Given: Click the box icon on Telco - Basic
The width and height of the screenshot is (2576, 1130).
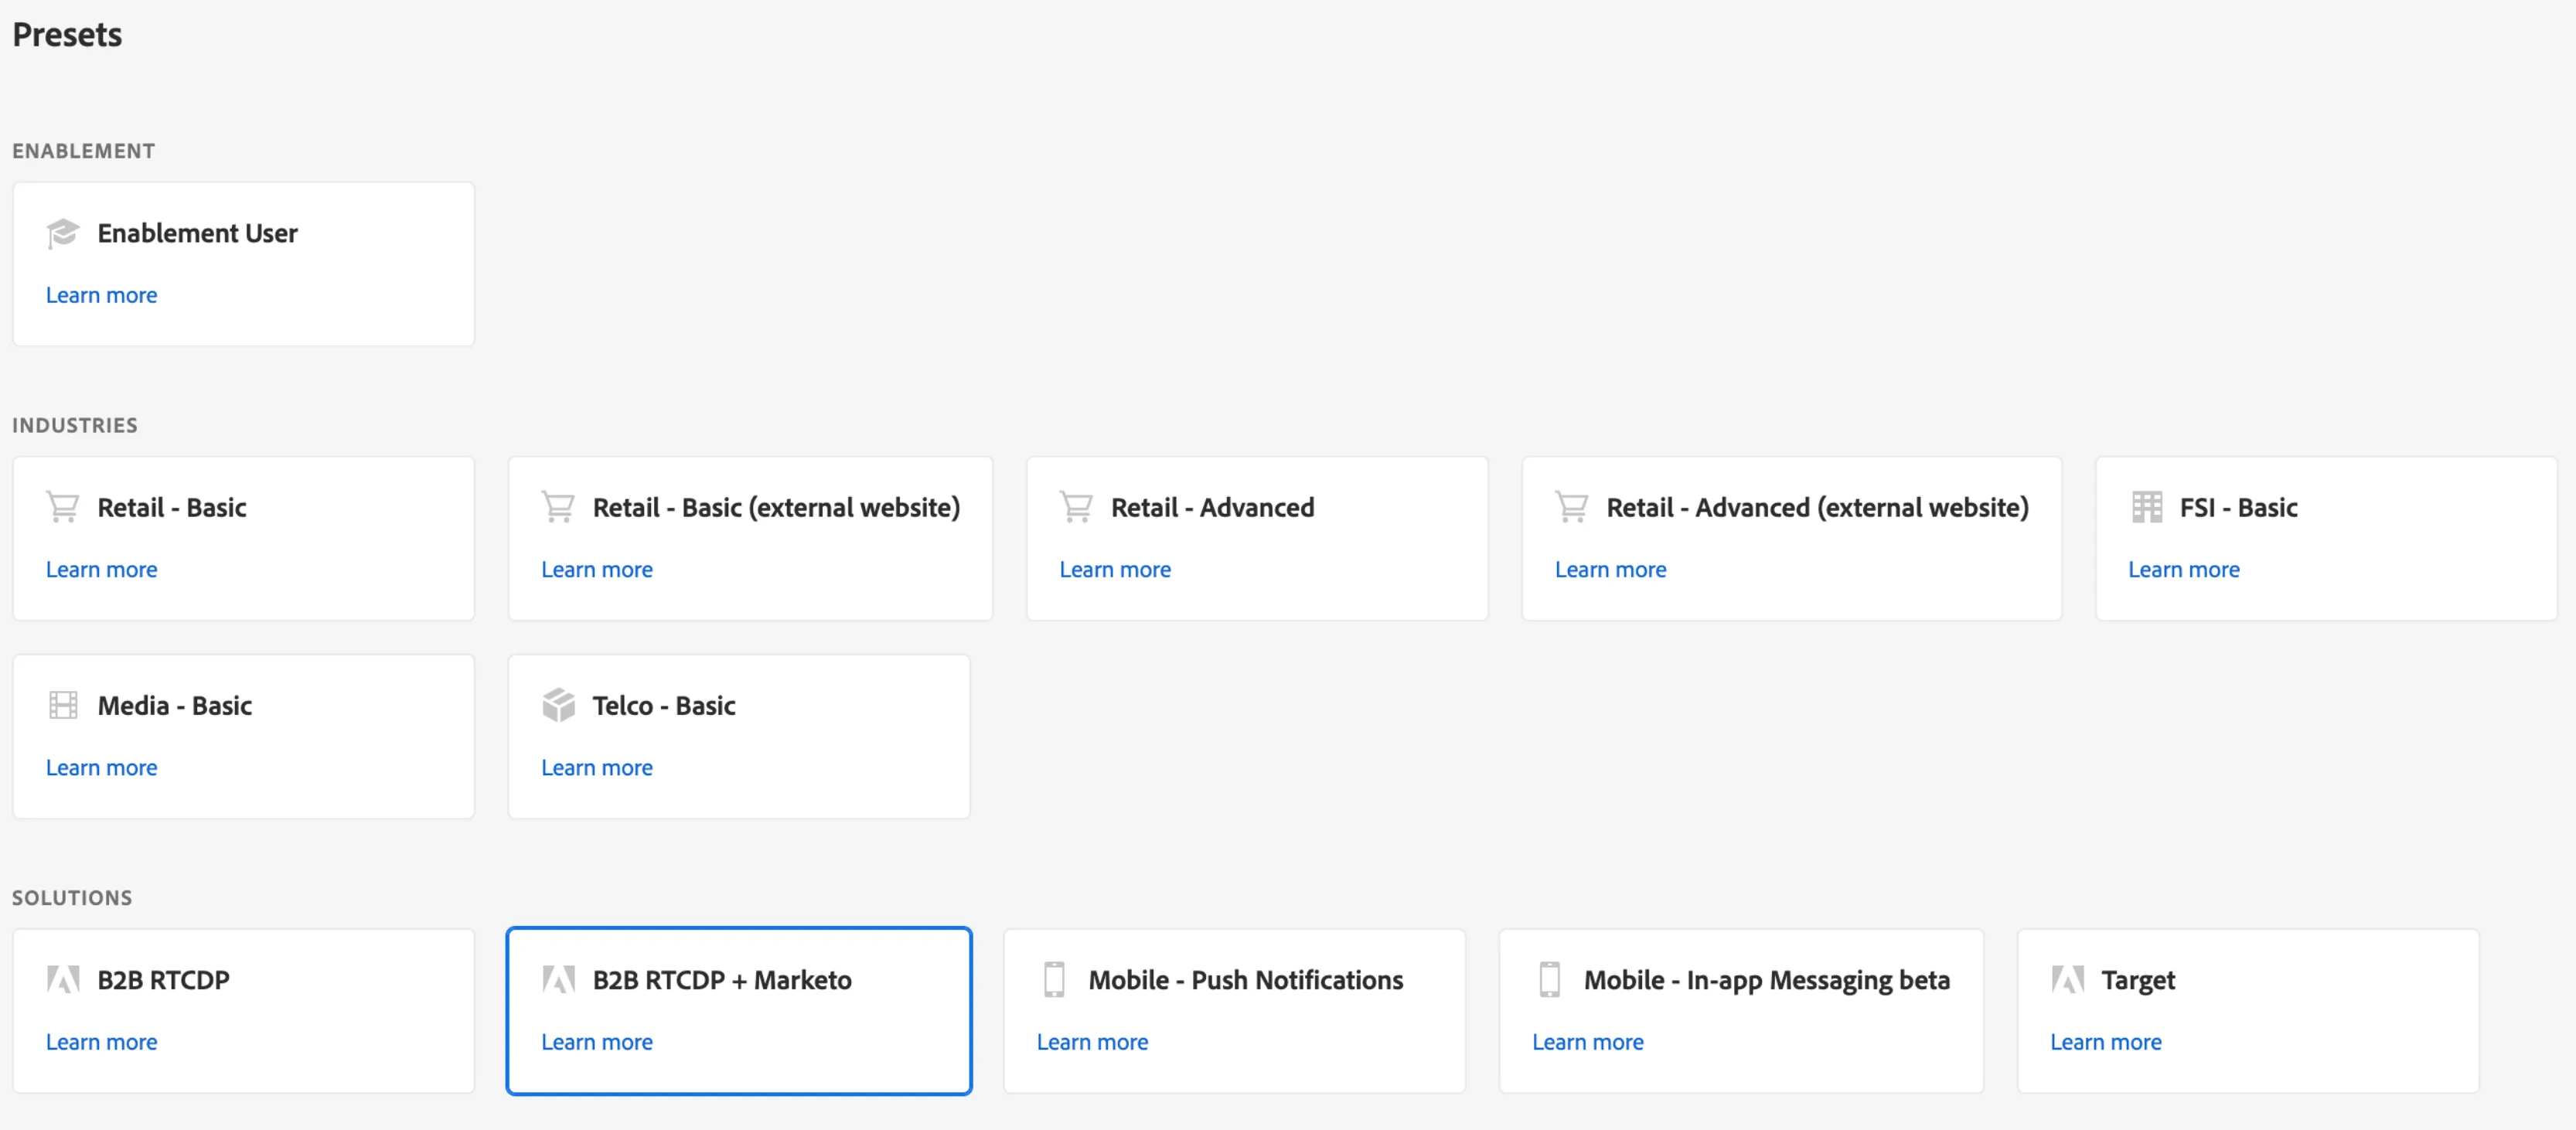Looking at the screenshot, I should (558, 705).
